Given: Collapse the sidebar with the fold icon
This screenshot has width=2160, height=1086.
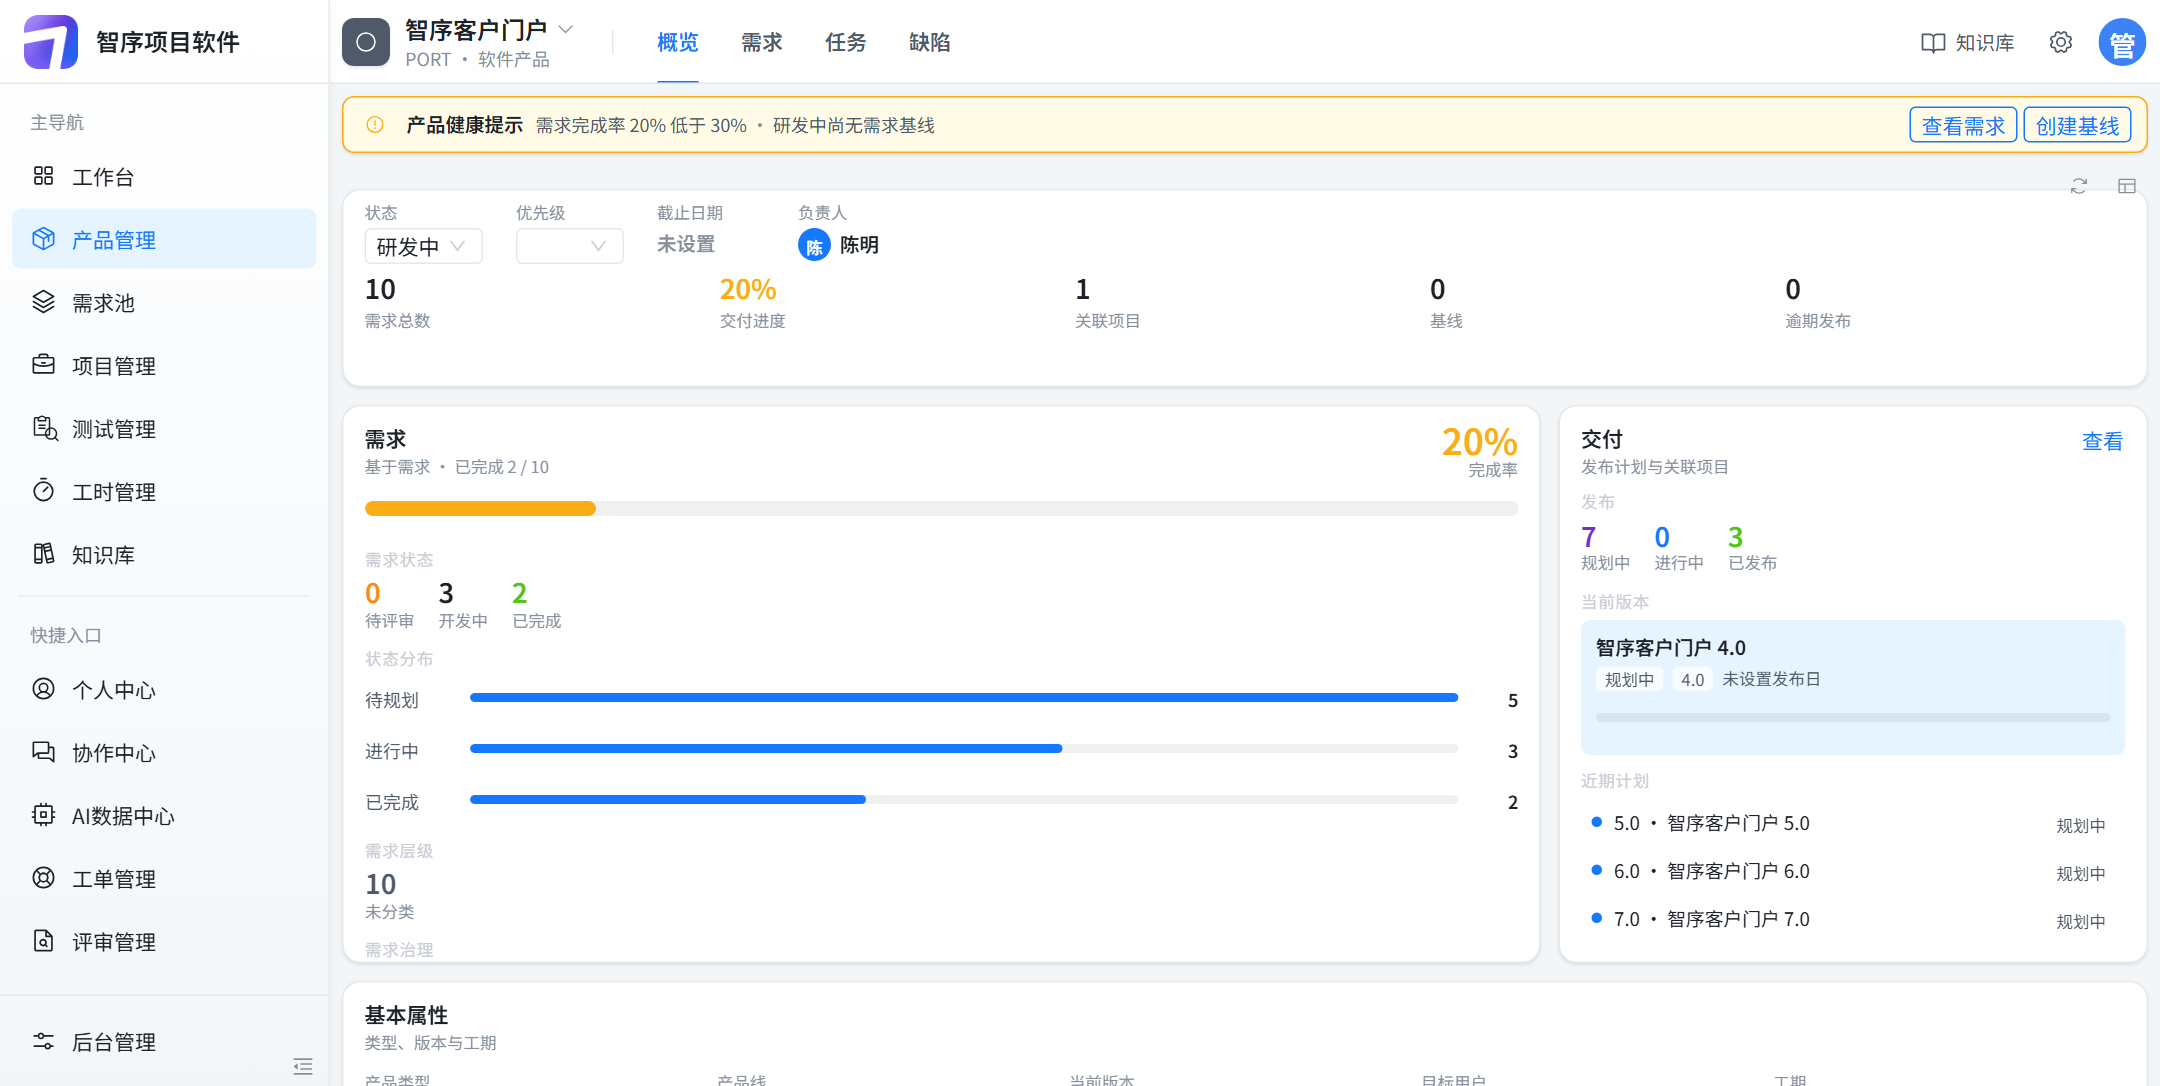Looking at the screenshot, I should (303, 1066).
